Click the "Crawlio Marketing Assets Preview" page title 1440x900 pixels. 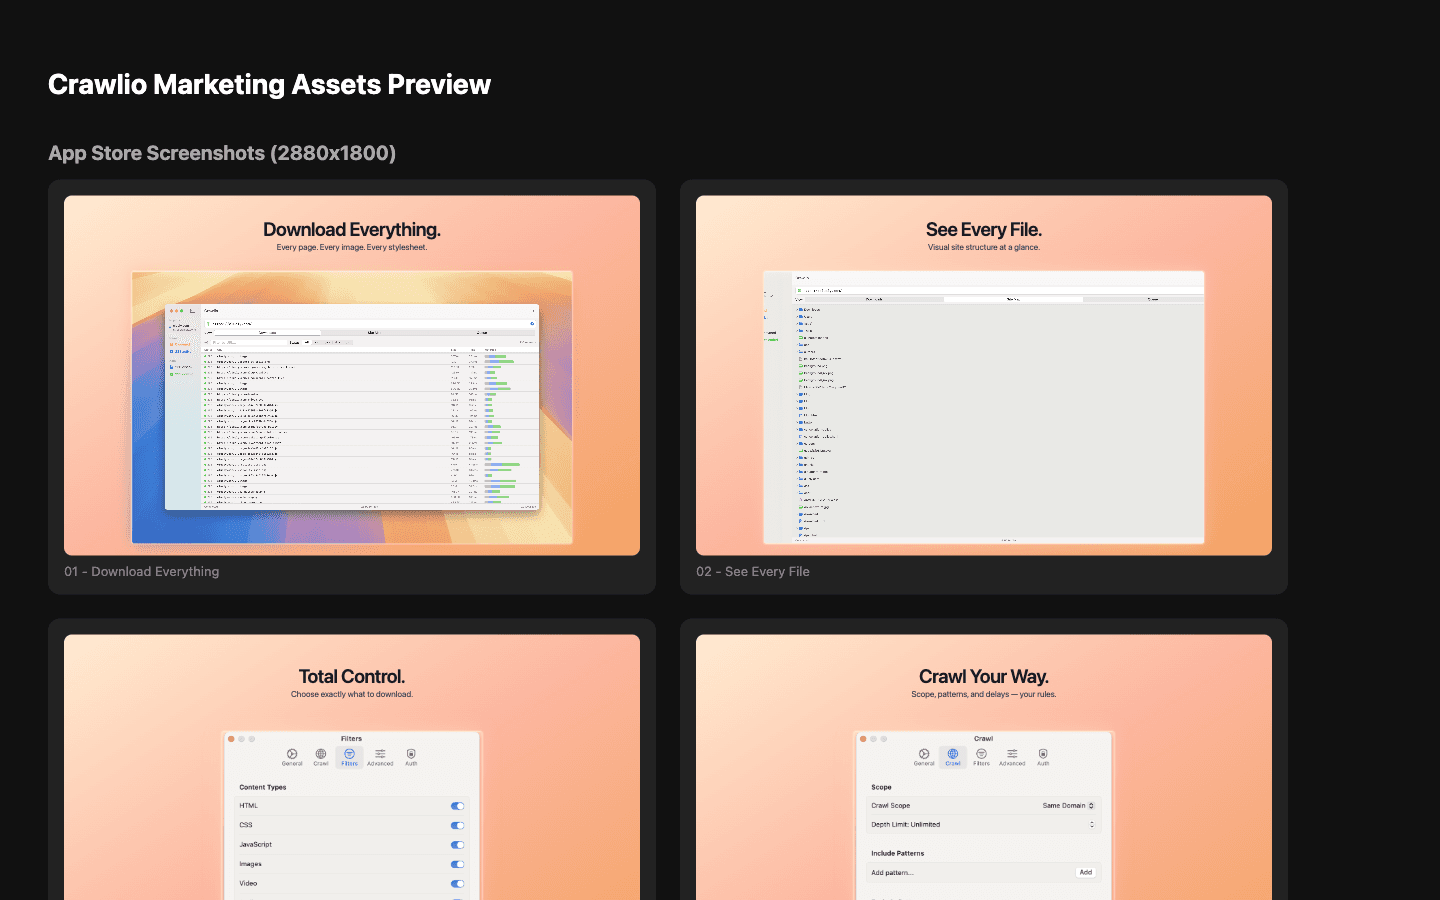[270, 85]
